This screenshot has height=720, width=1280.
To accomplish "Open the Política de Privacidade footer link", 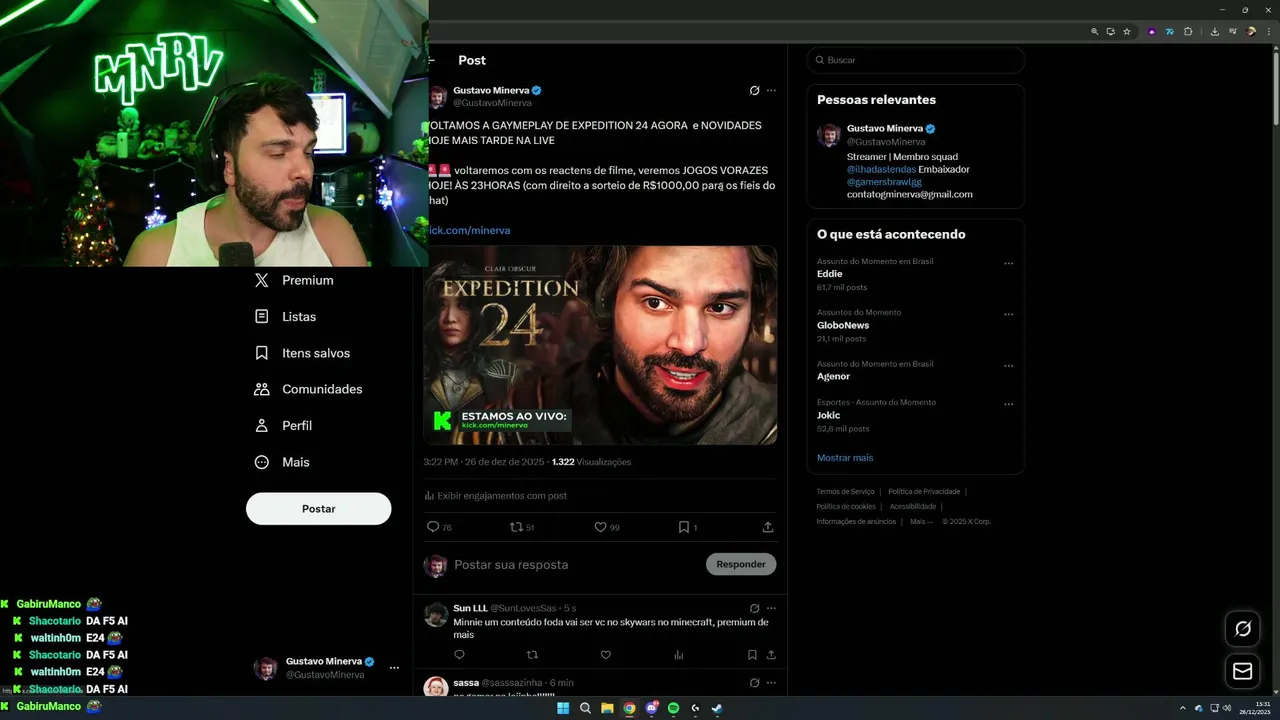I will tap(924, 492).
